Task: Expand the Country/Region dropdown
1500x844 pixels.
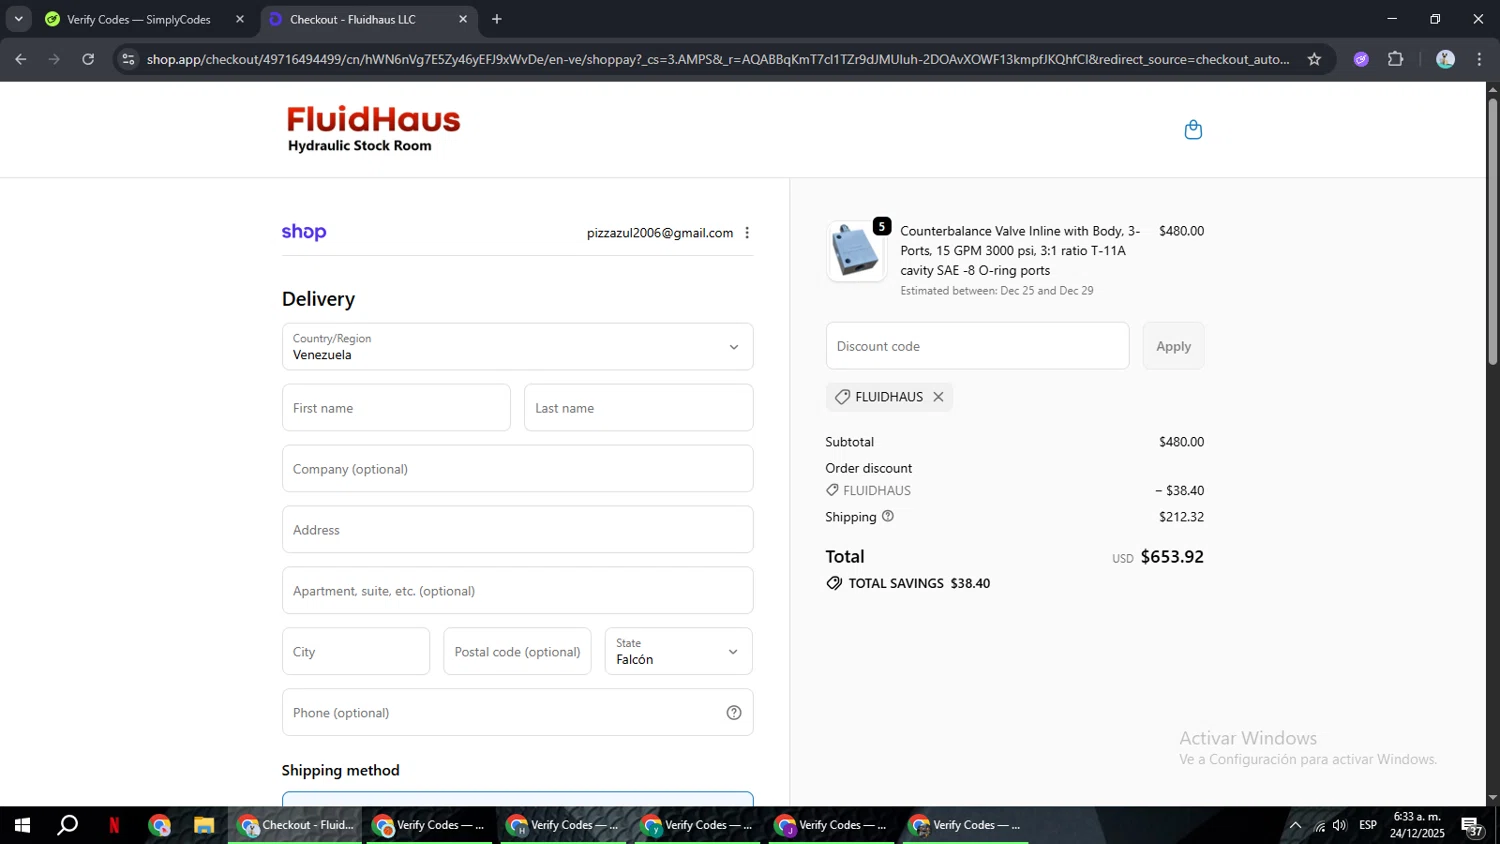Action: tap(517, 347)
